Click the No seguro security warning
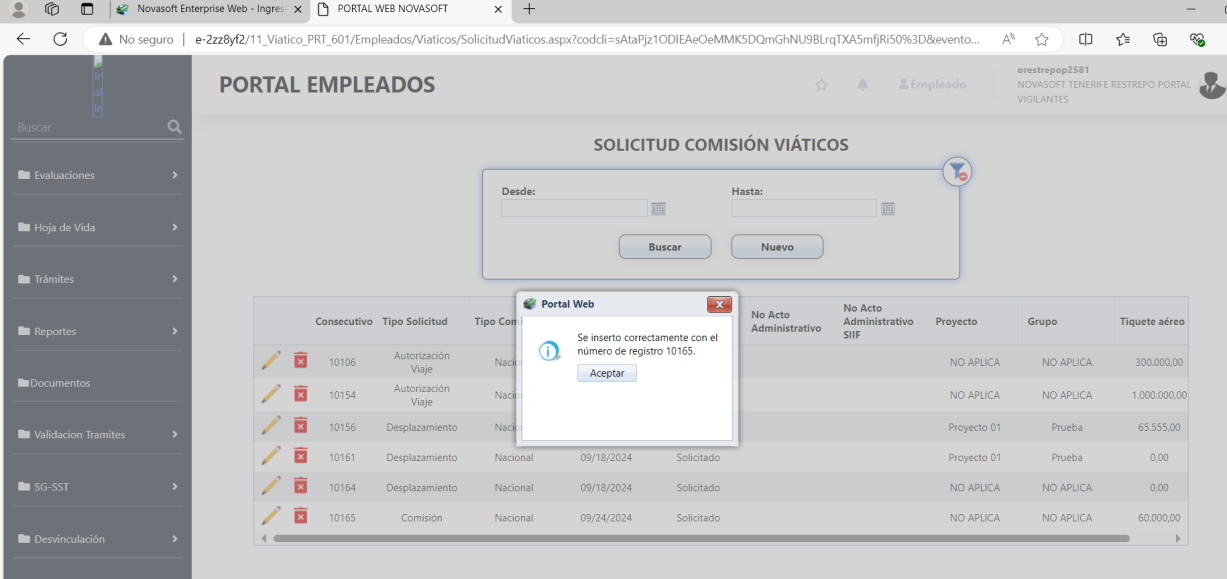 tap(134, 39)
